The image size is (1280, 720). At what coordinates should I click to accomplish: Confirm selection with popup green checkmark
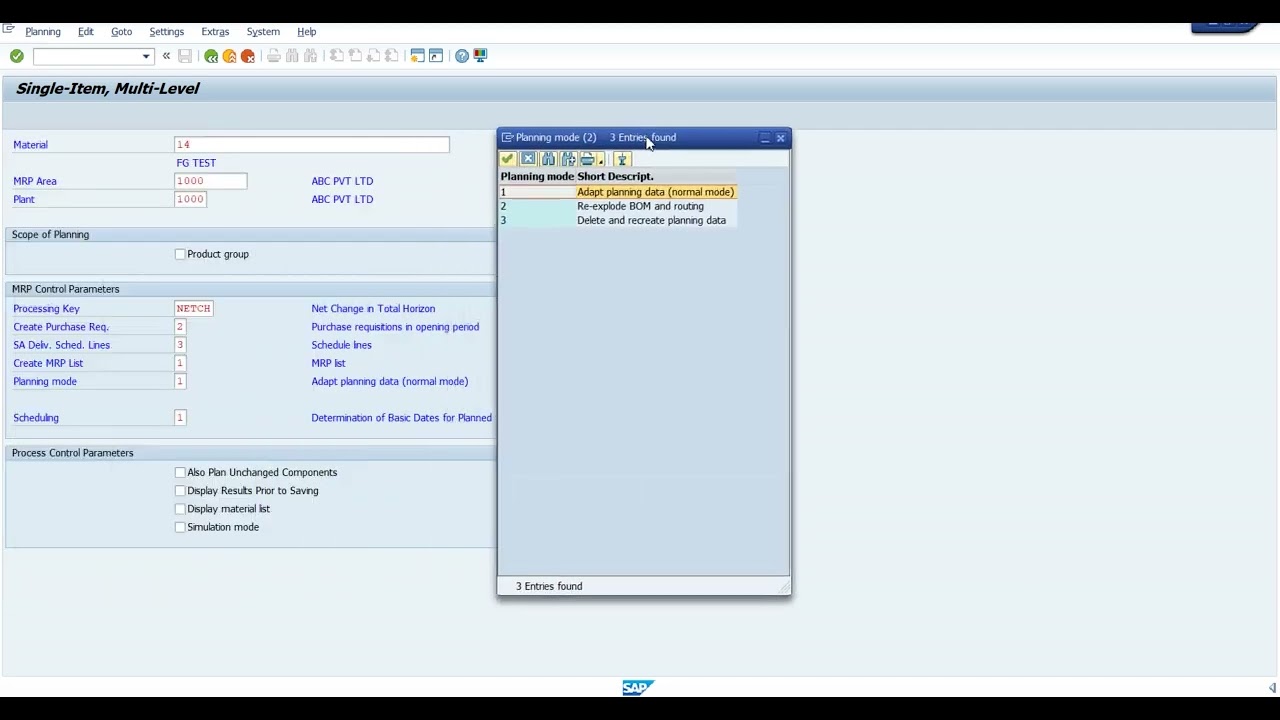pyautogui.click(x=508, y=160)
